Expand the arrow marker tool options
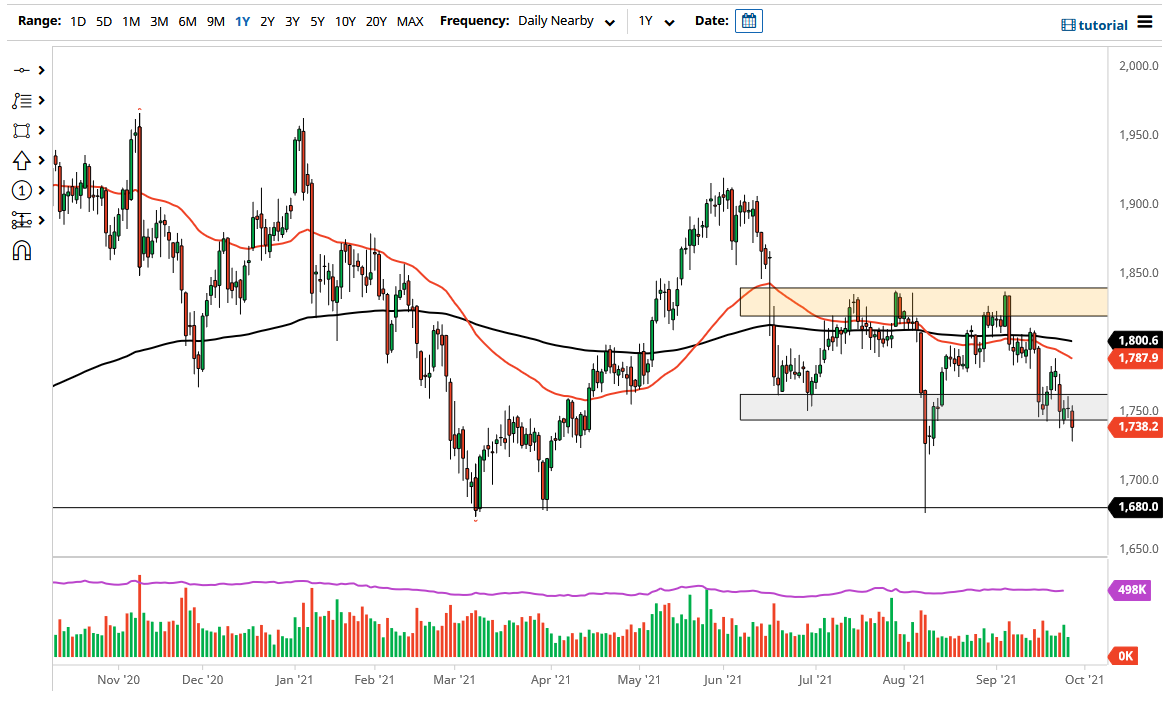The image size is (1167, 702). [42, 160]
